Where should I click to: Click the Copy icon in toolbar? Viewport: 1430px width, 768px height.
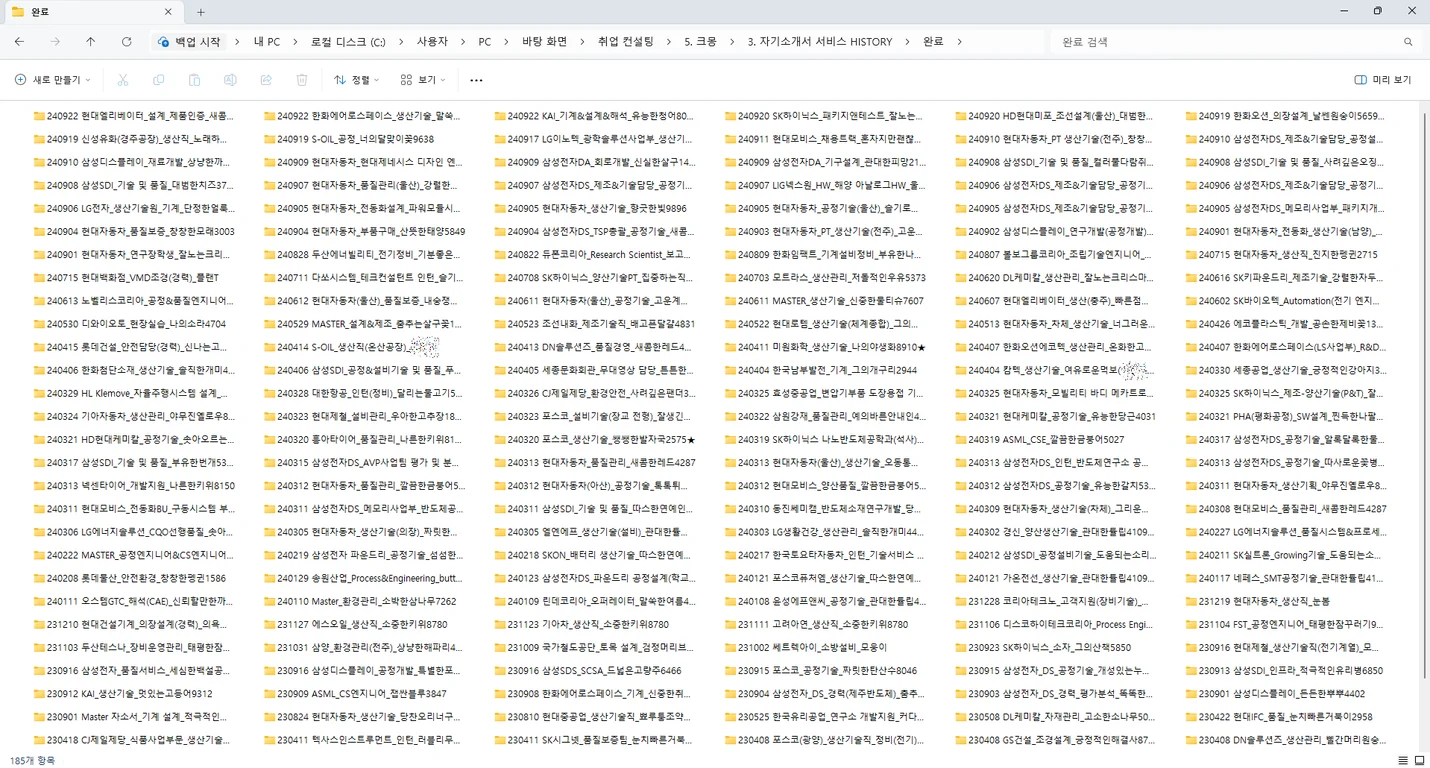[x=159, y=80]
